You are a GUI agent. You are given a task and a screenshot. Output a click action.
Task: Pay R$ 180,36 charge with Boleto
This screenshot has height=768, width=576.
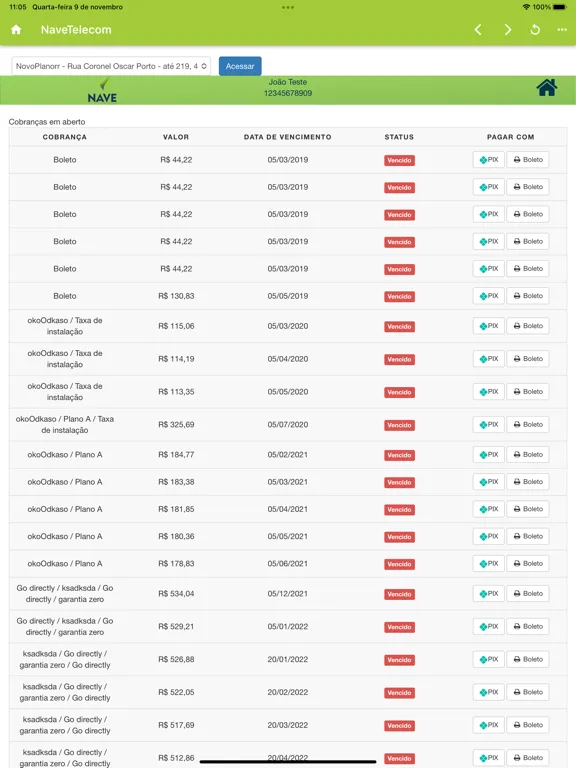click(x=528, y=536)
